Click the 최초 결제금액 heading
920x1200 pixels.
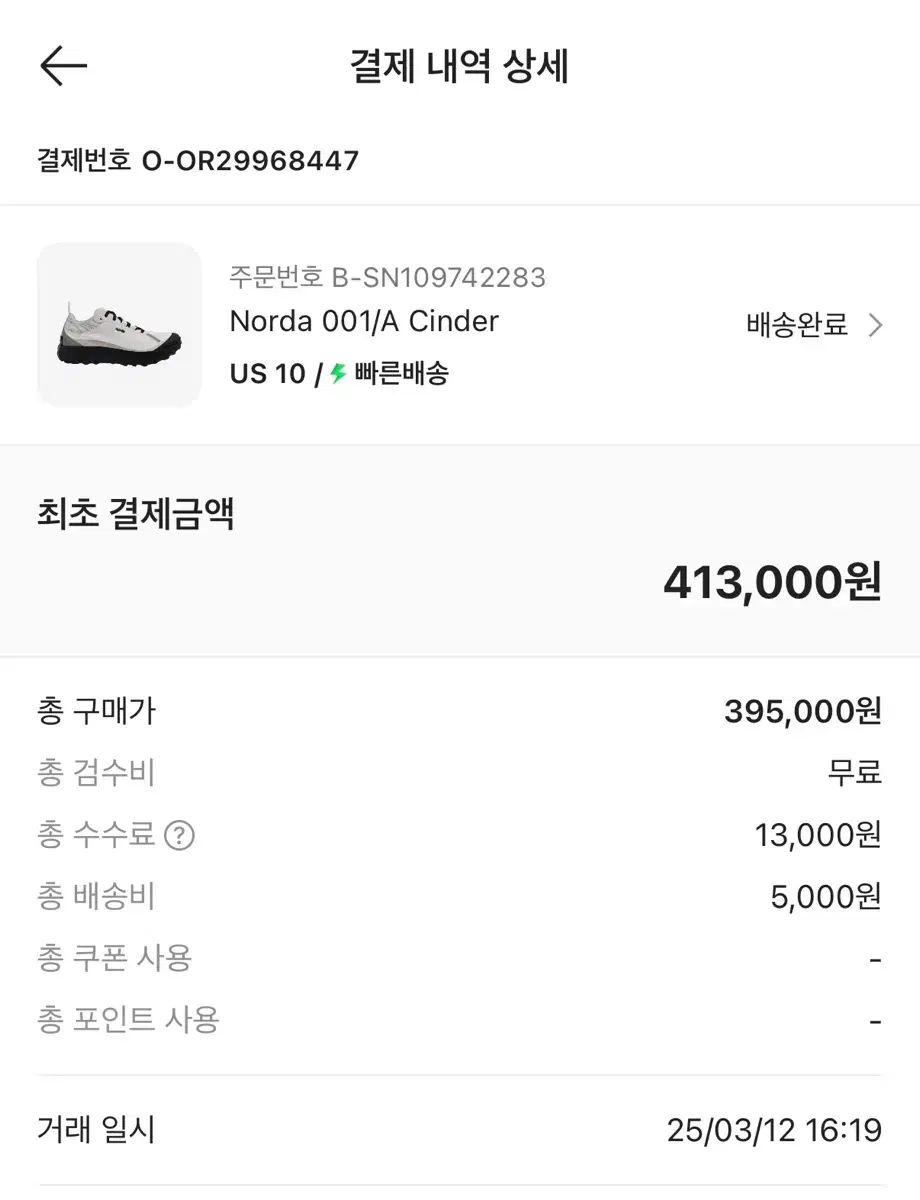pos(135,516)
